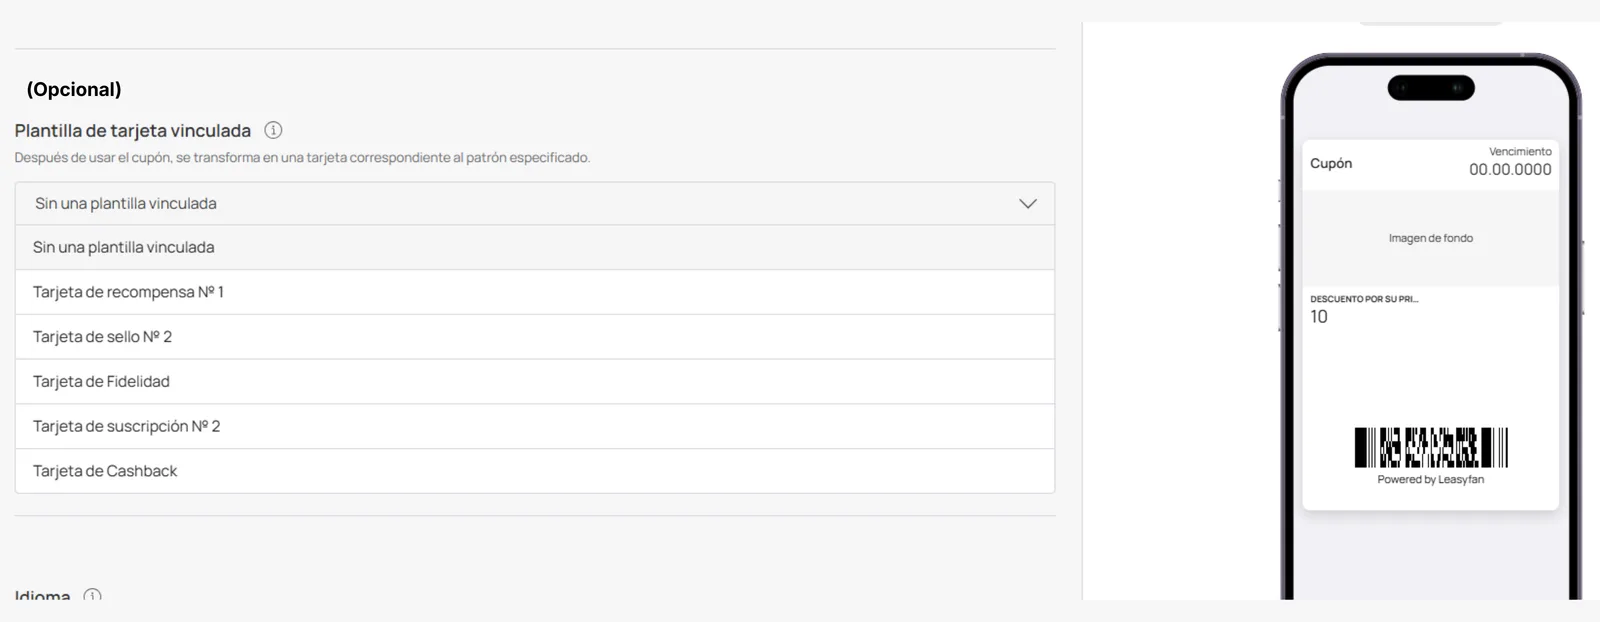Image resolution: width=1600 pixels, height=622 pixels.
Task: Click 'Cupón' title in card preview
Action: tap(1331, 163)
